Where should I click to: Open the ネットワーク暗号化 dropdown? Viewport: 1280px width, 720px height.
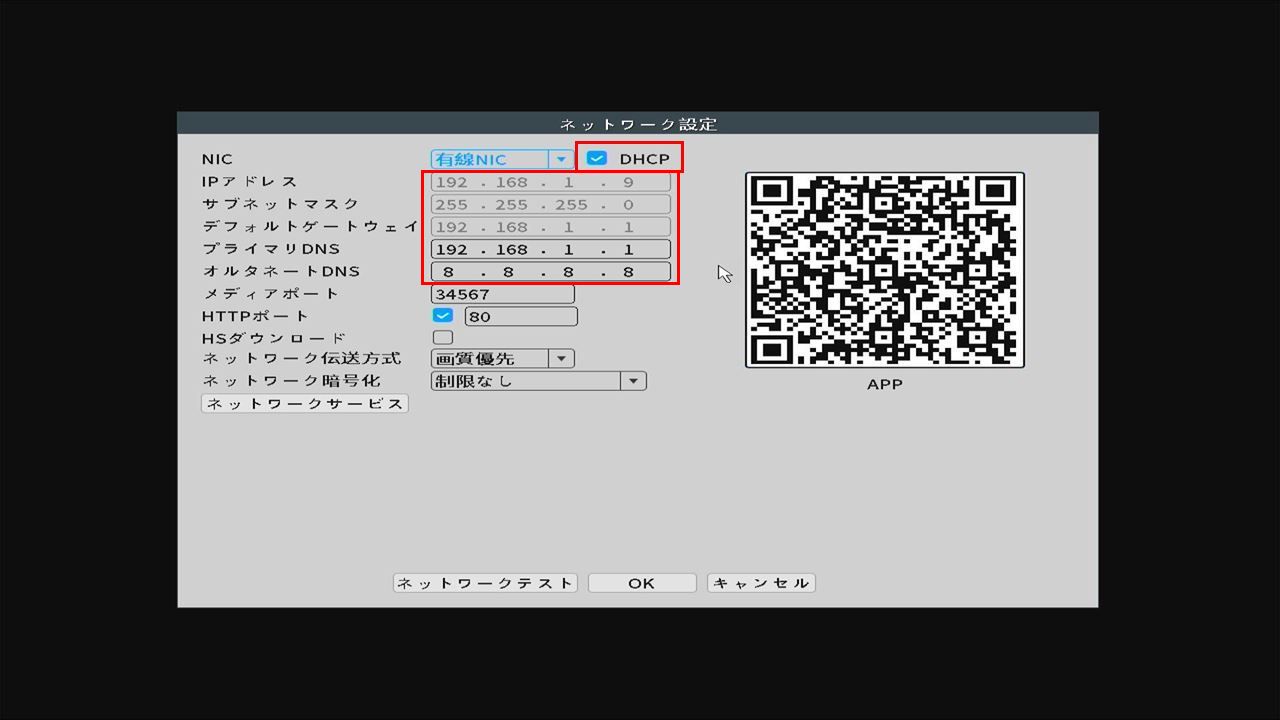pyautogui.click(x=538, y=381)
